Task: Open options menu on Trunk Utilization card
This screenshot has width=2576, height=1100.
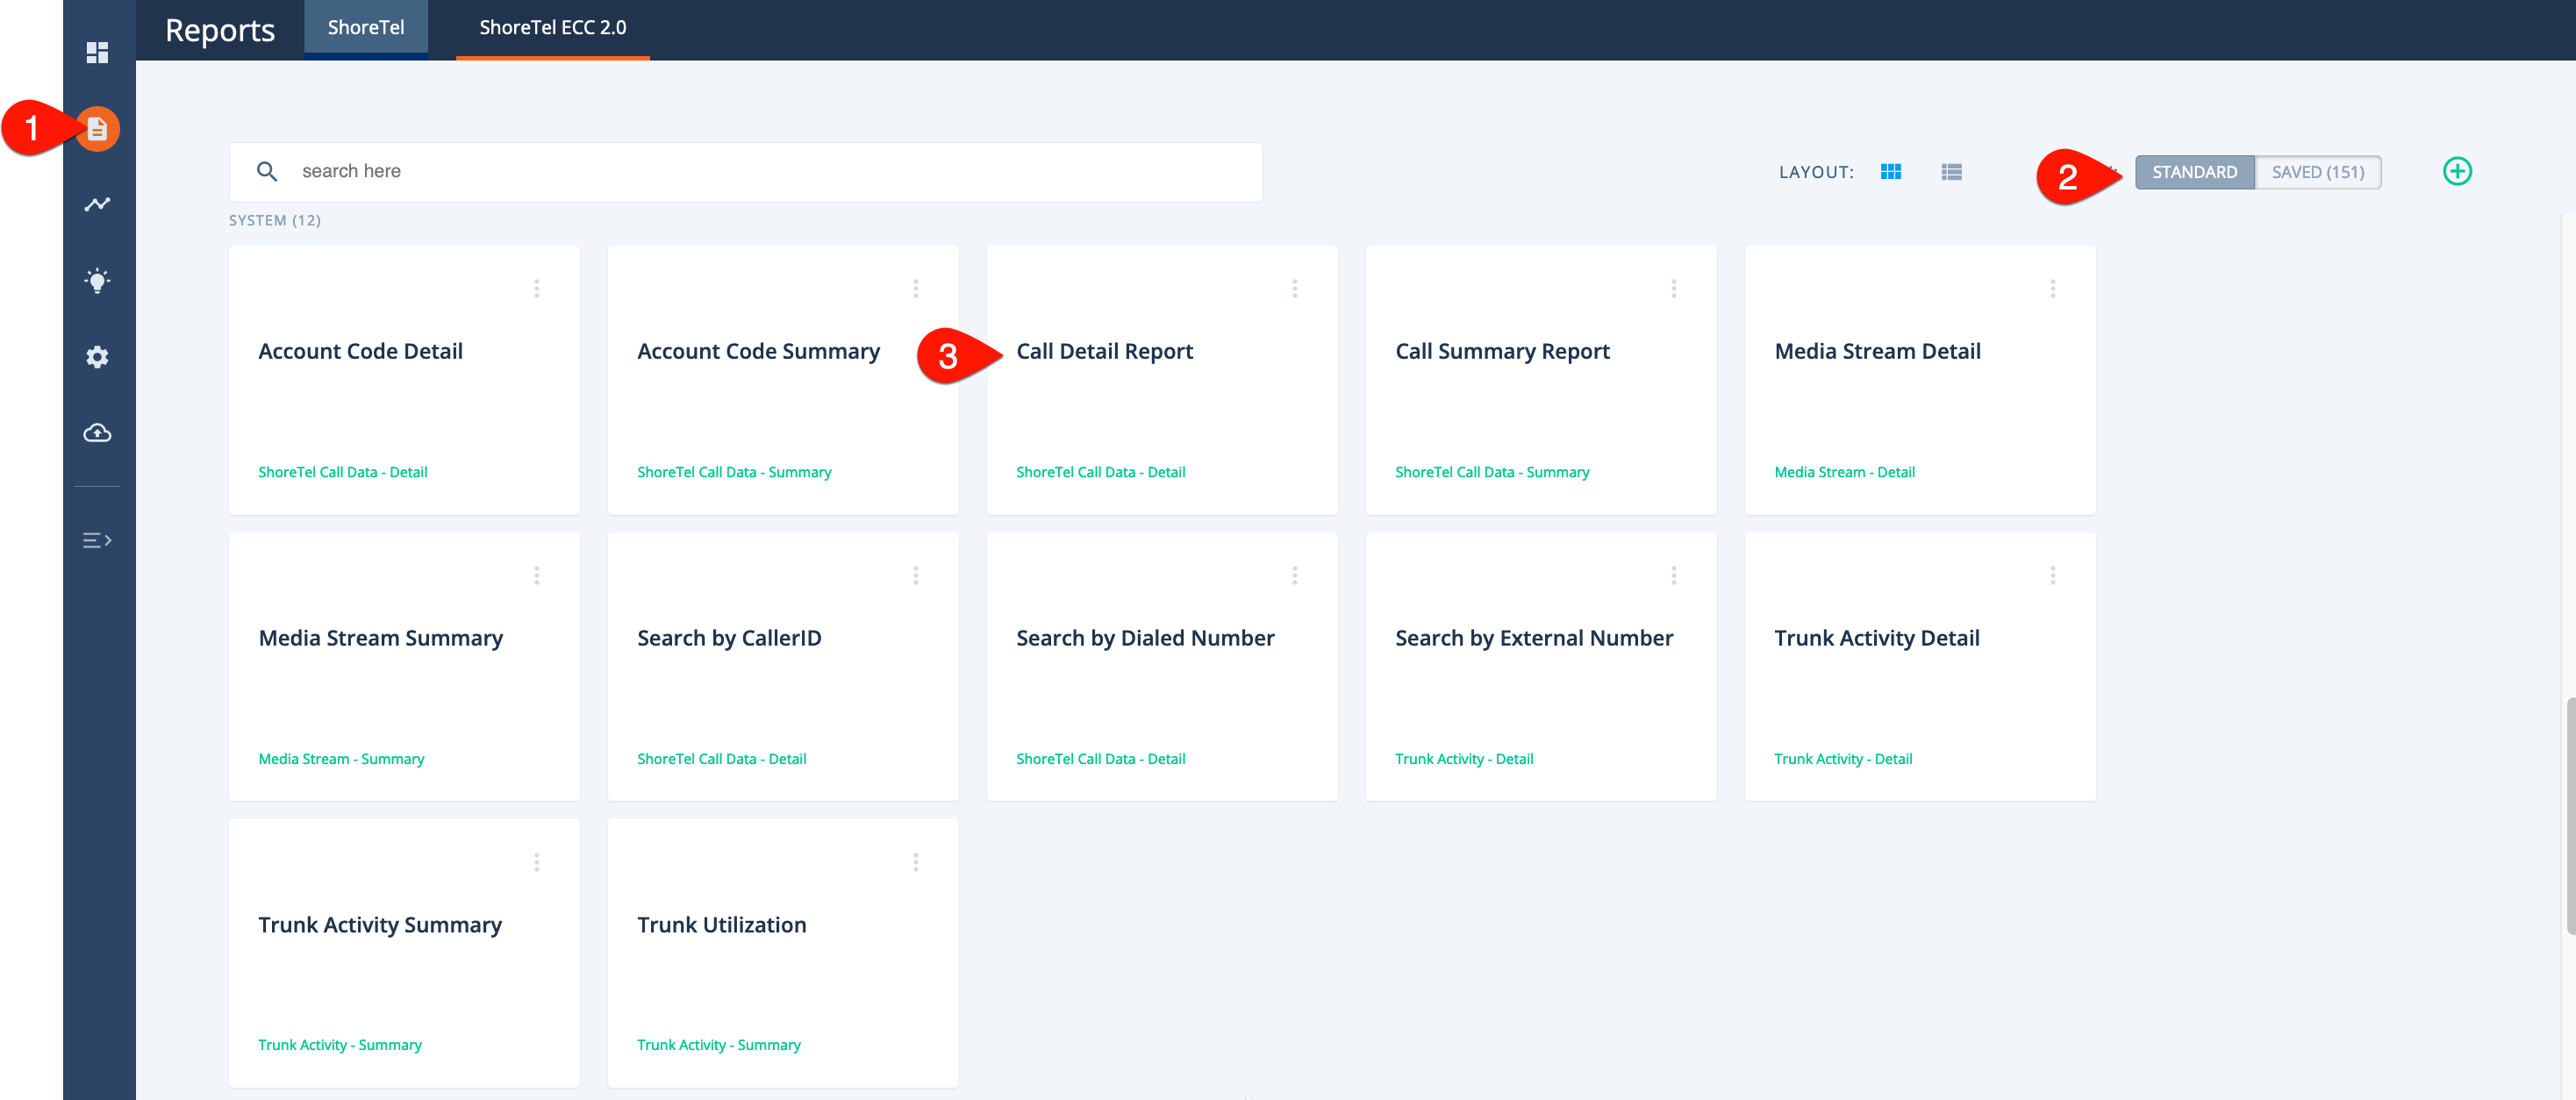Action: point(915,862)
